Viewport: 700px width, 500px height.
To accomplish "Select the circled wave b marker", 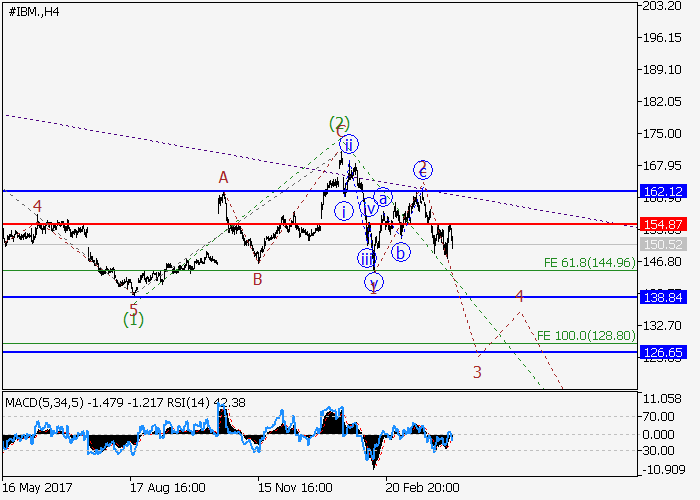I will (400, 252).
